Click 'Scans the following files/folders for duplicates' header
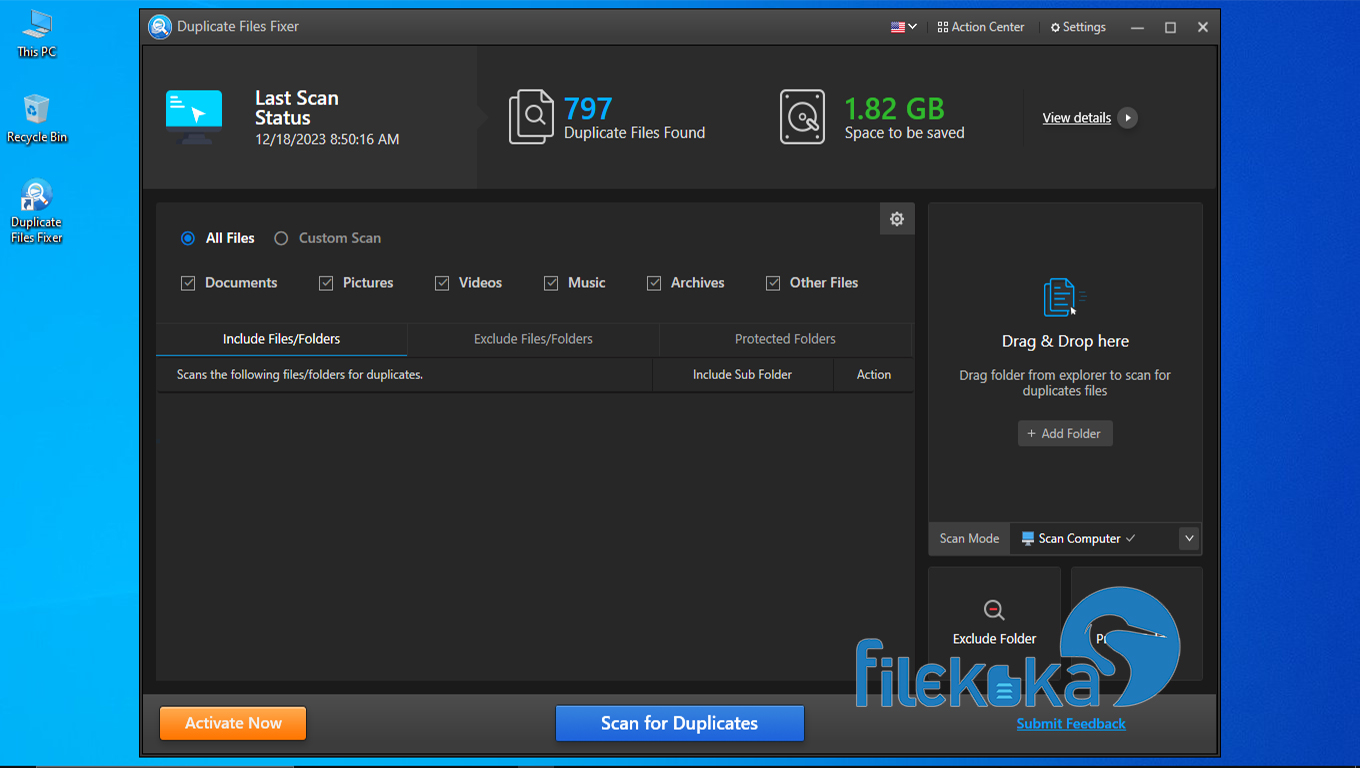Image resolution: width=1360 pixels, height=768 pixels. click(300, 375)
